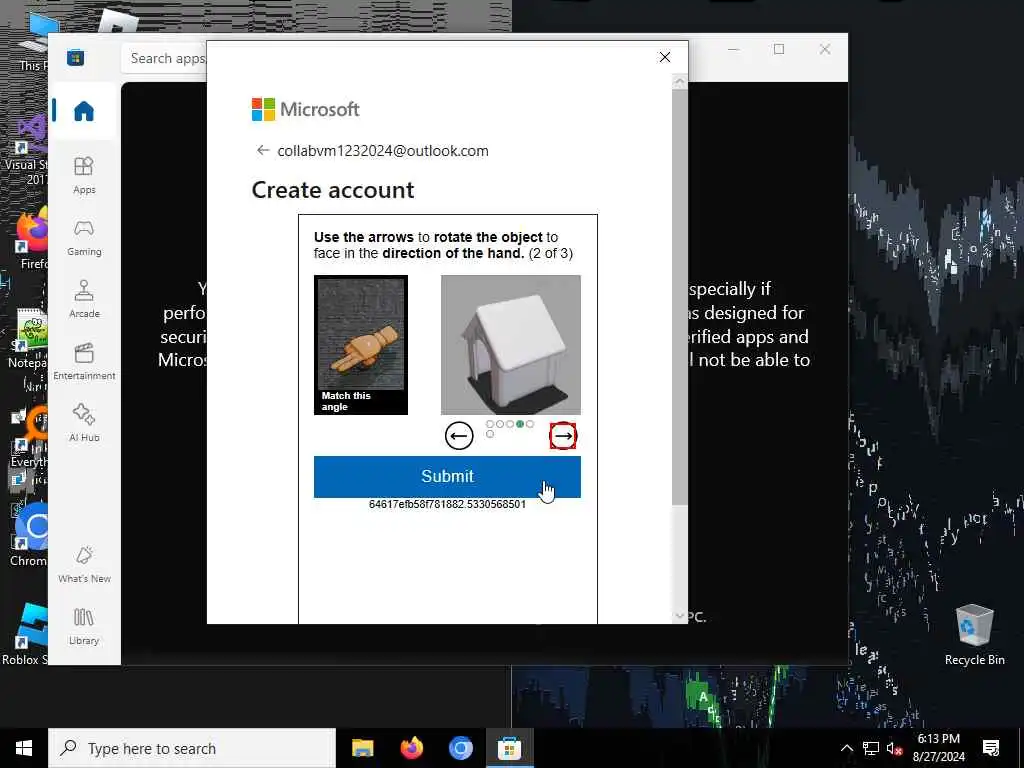This screenshot has height=768, width=1024.
Task: Select the Recycle Bin desktop icon
Action: pos(974,633)
